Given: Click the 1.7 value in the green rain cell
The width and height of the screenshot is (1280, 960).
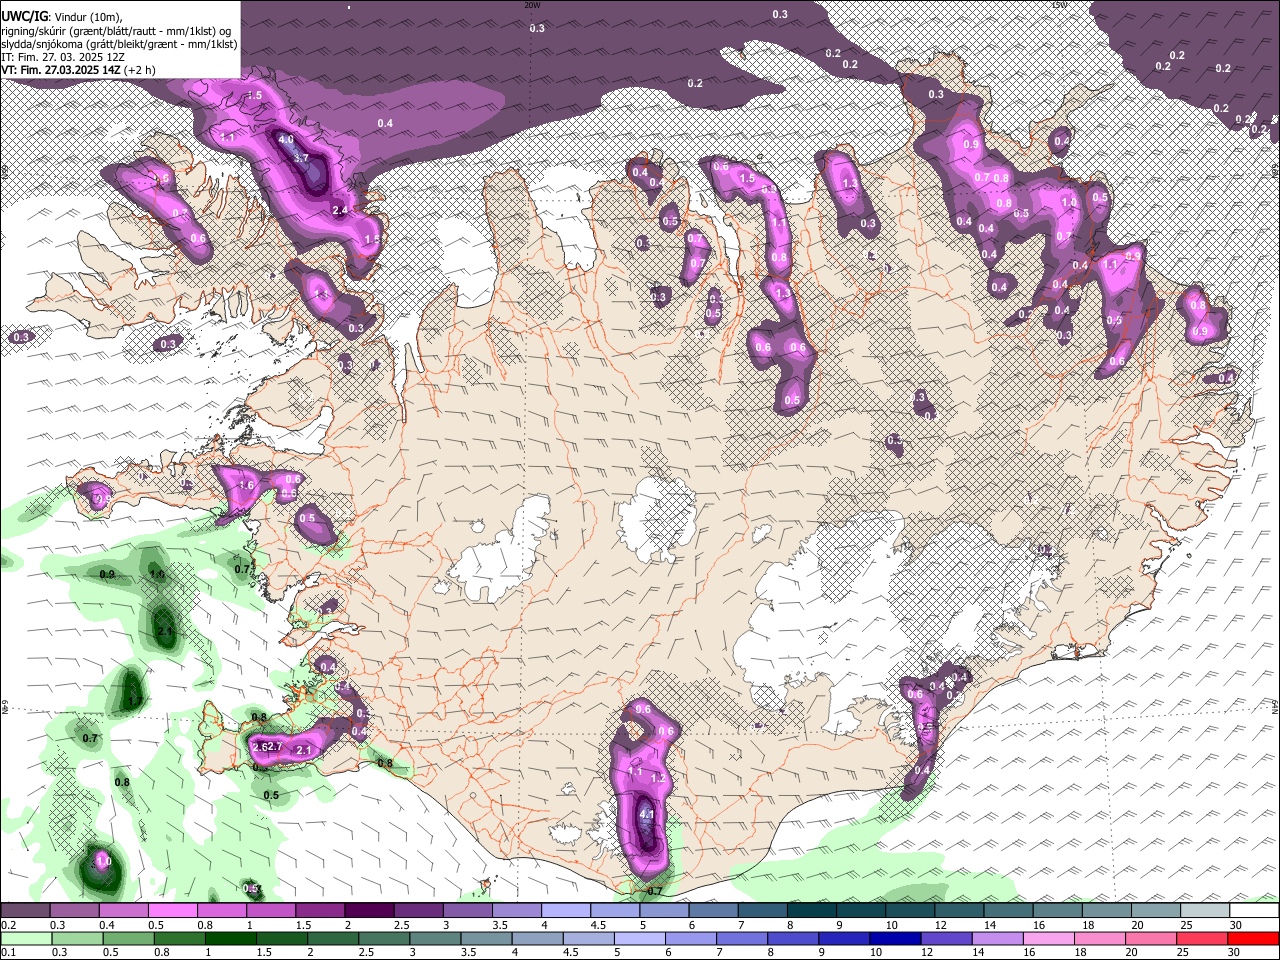Looking at the screenshot, I should pos(134,701).
